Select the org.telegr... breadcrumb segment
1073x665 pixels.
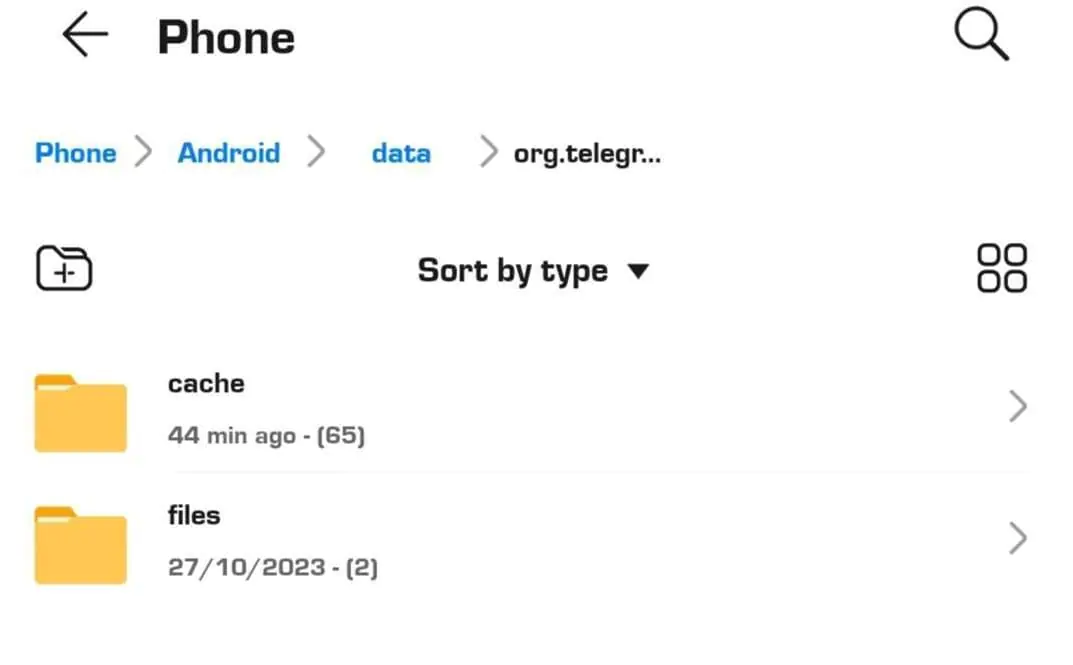click(587, 154)
